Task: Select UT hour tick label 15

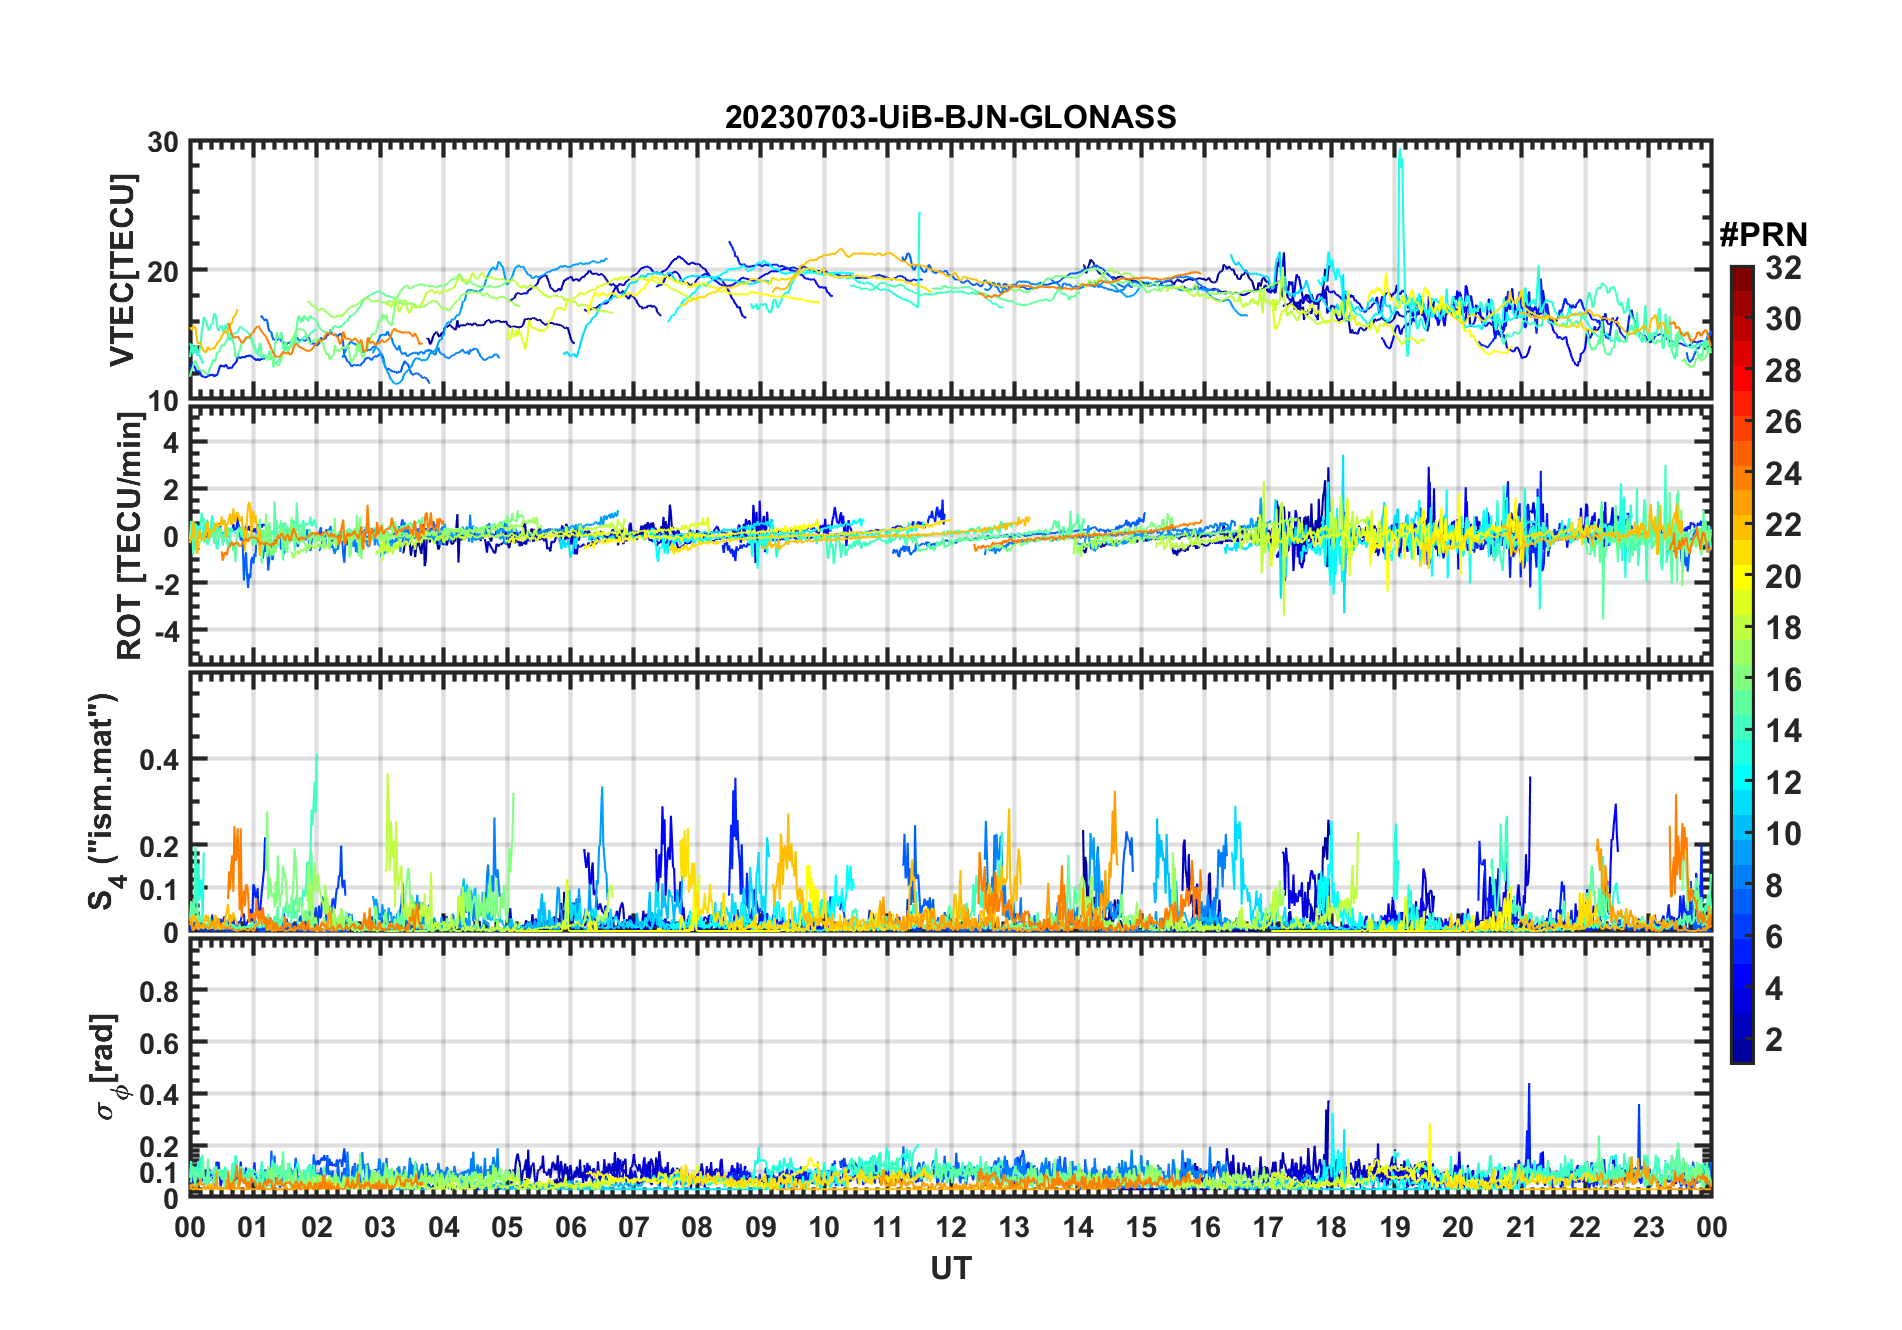Action: (1141, 1227)
